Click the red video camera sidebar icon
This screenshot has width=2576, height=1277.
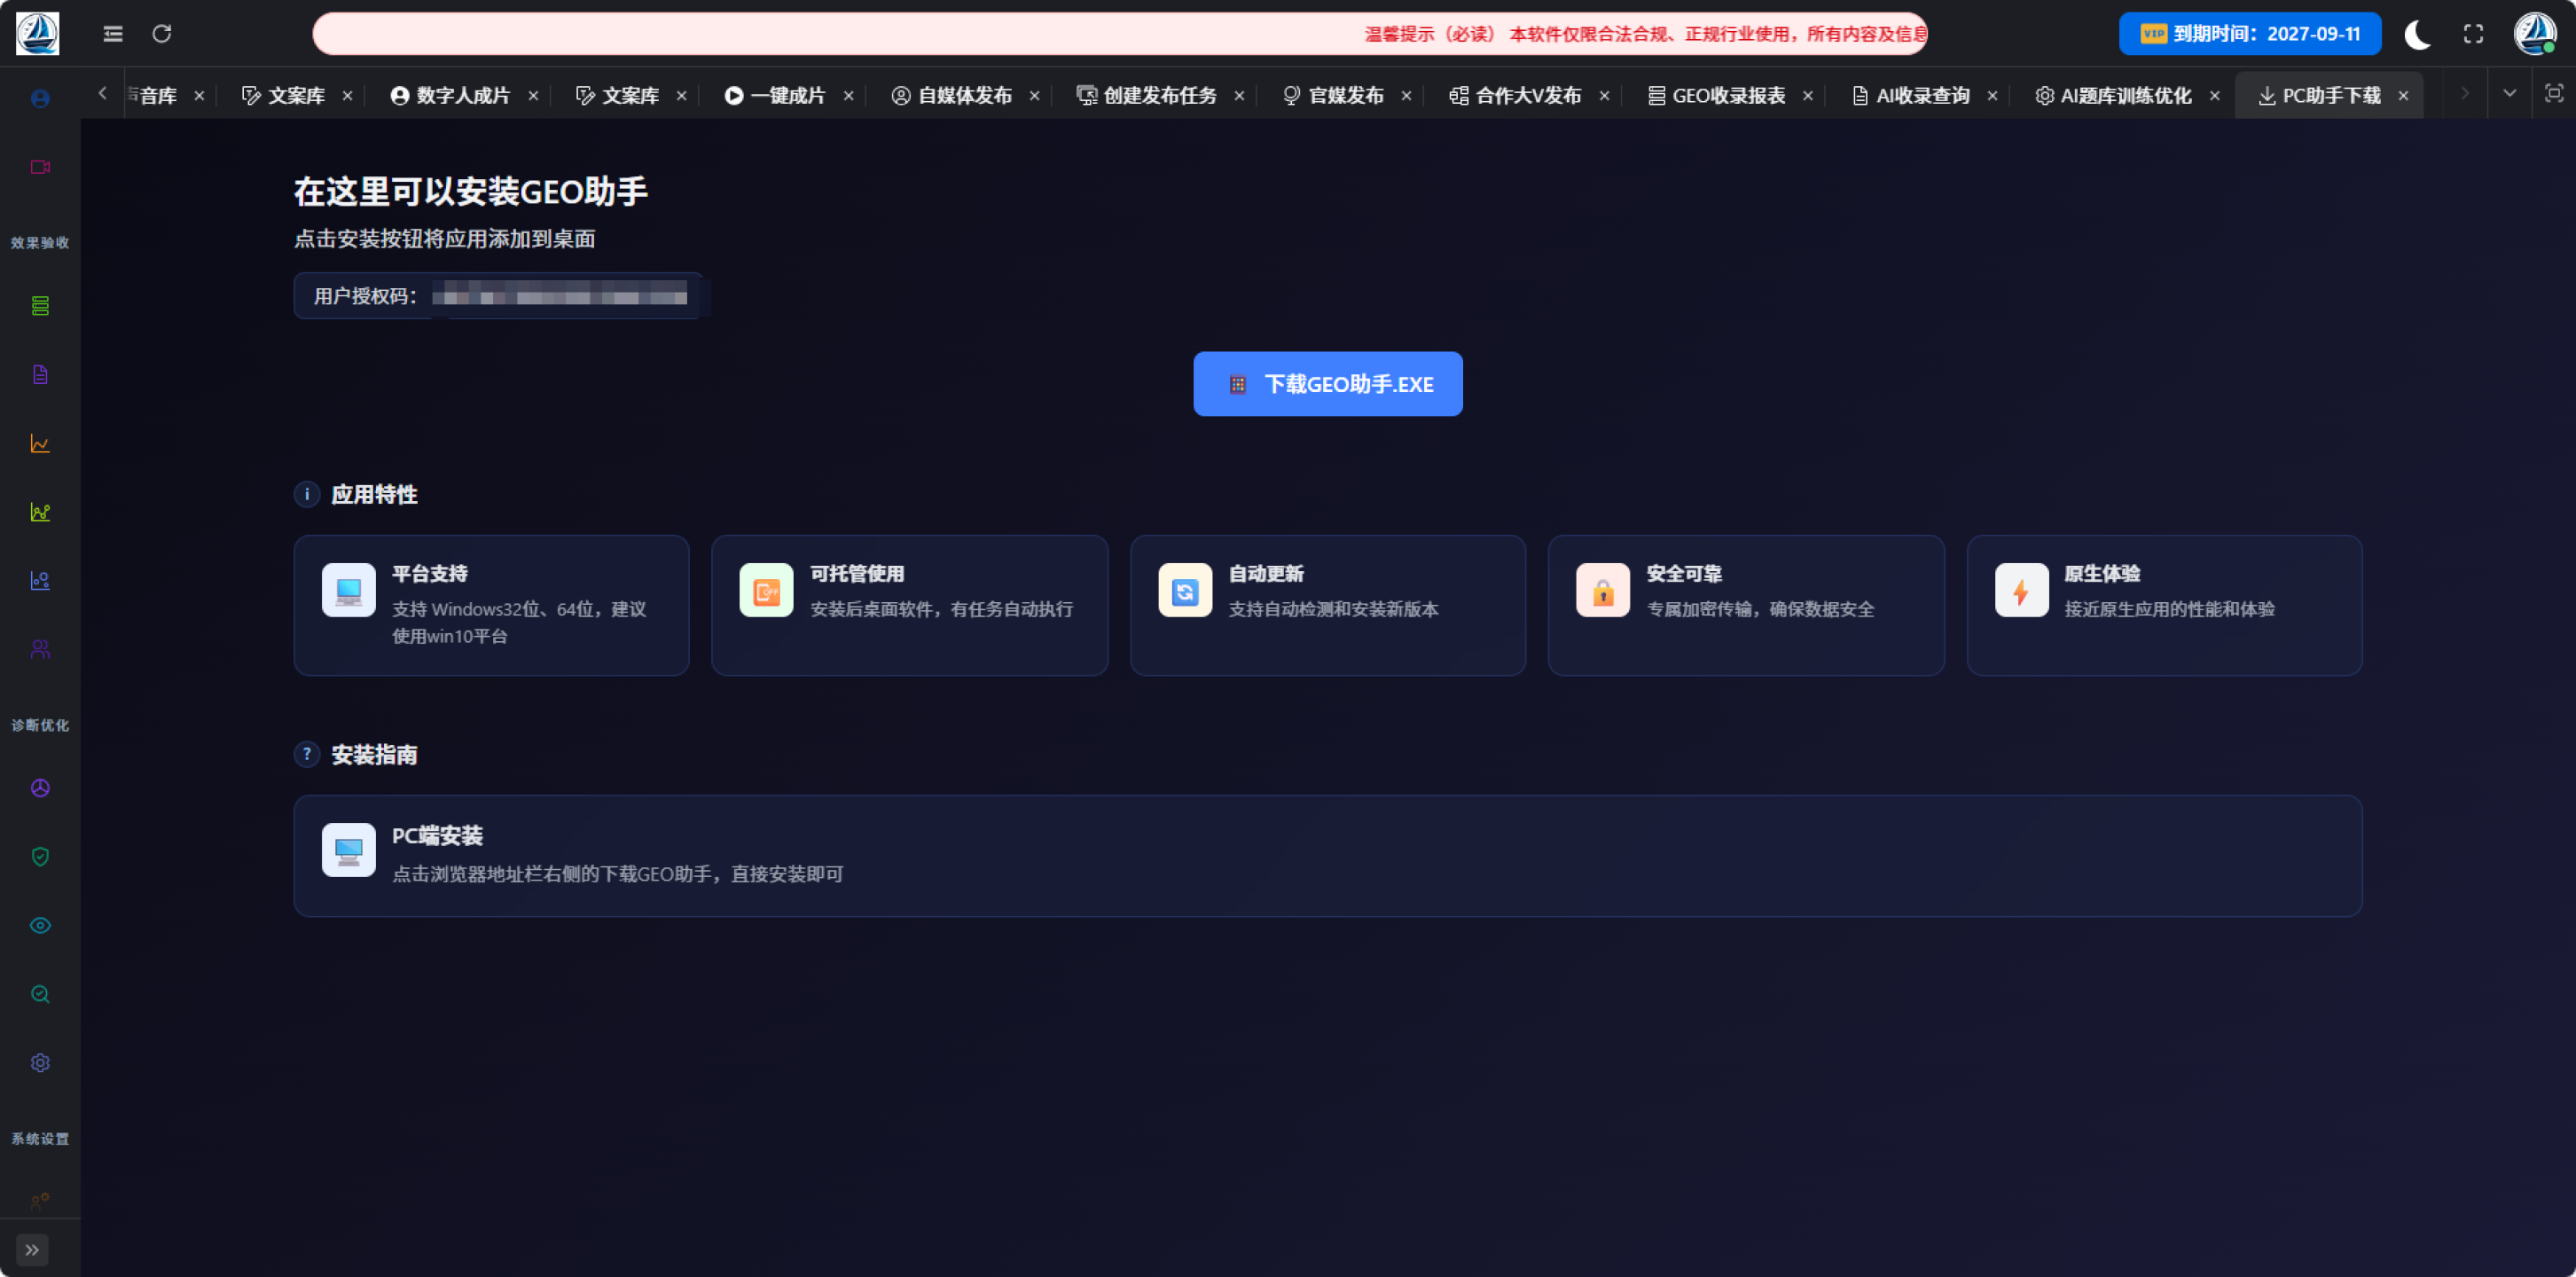(40, 167)
